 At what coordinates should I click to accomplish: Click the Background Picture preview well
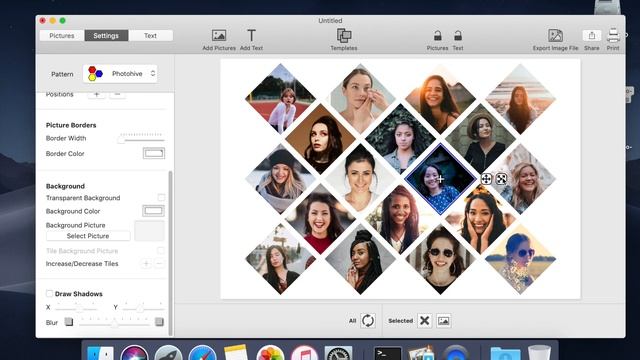pyautogui.click(x=149, y=231)
